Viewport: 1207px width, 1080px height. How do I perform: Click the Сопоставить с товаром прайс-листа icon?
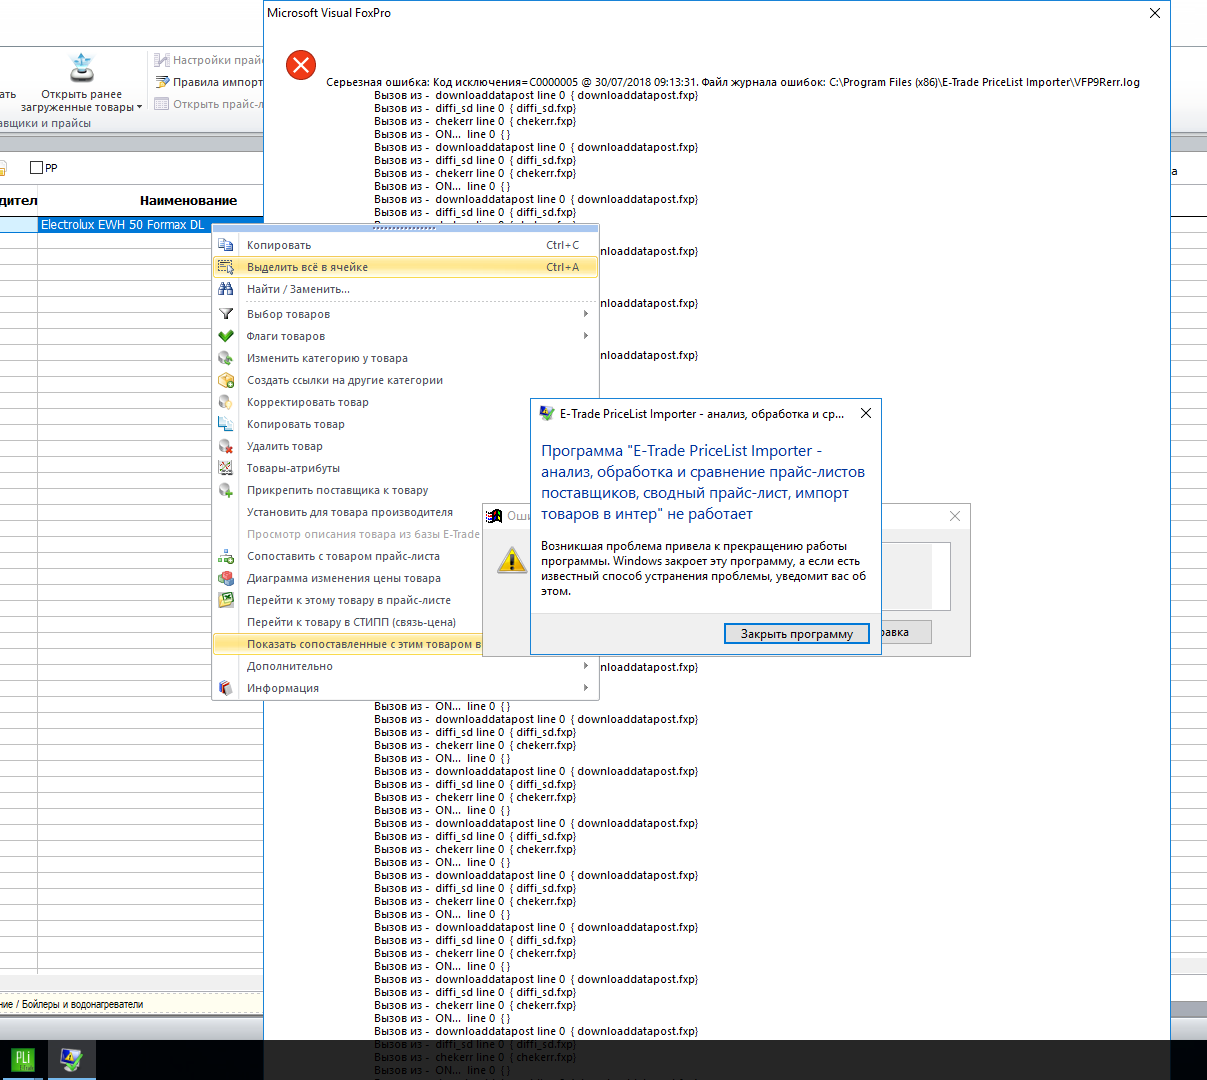(226, 556)
